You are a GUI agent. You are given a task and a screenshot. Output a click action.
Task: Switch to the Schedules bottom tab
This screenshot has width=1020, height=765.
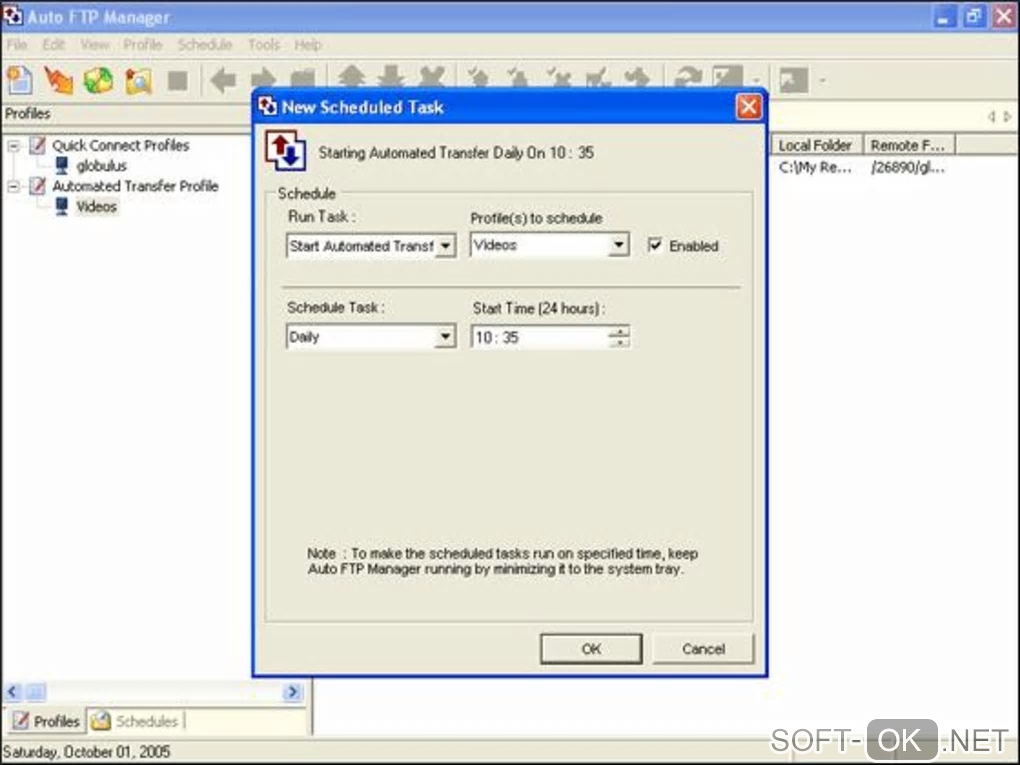(135, 721)
